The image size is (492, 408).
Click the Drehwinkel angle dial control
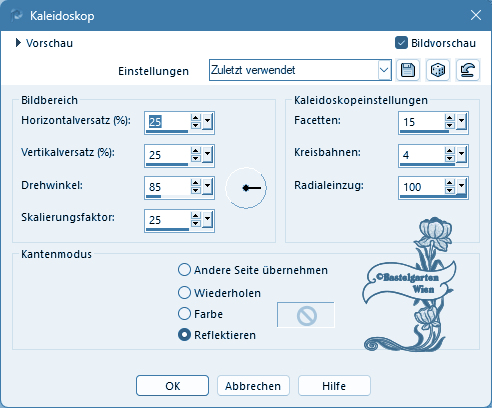click(246, 188)
